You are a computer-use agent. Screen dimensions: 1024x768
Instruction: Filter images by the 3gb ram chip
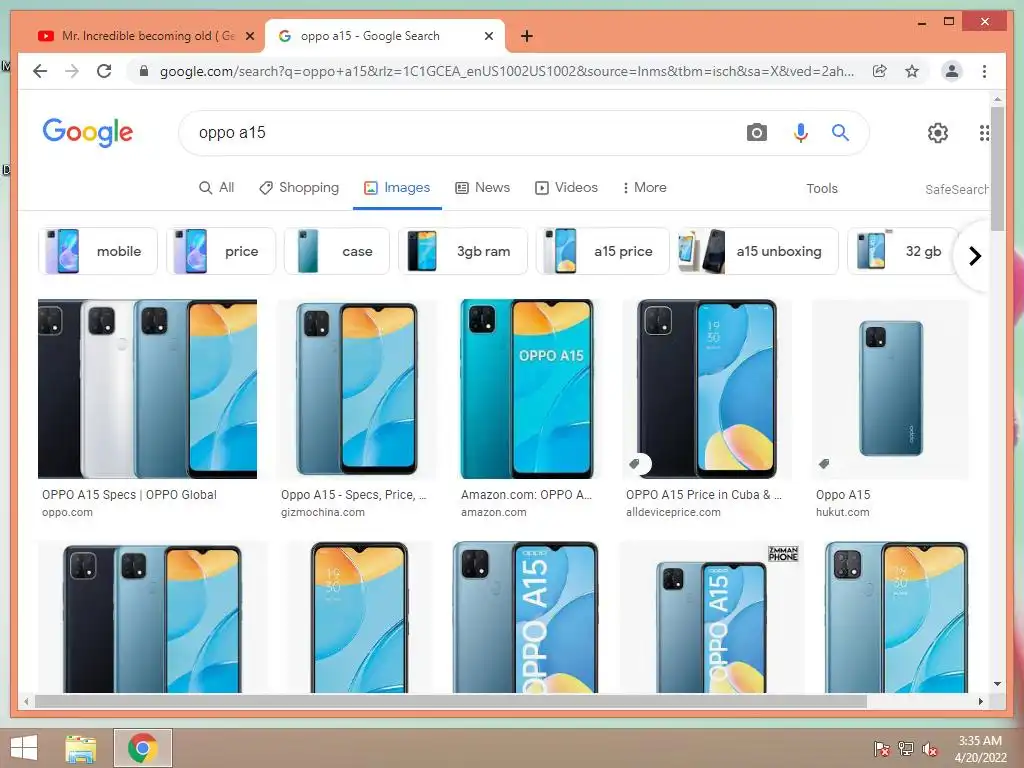(462, 251)
